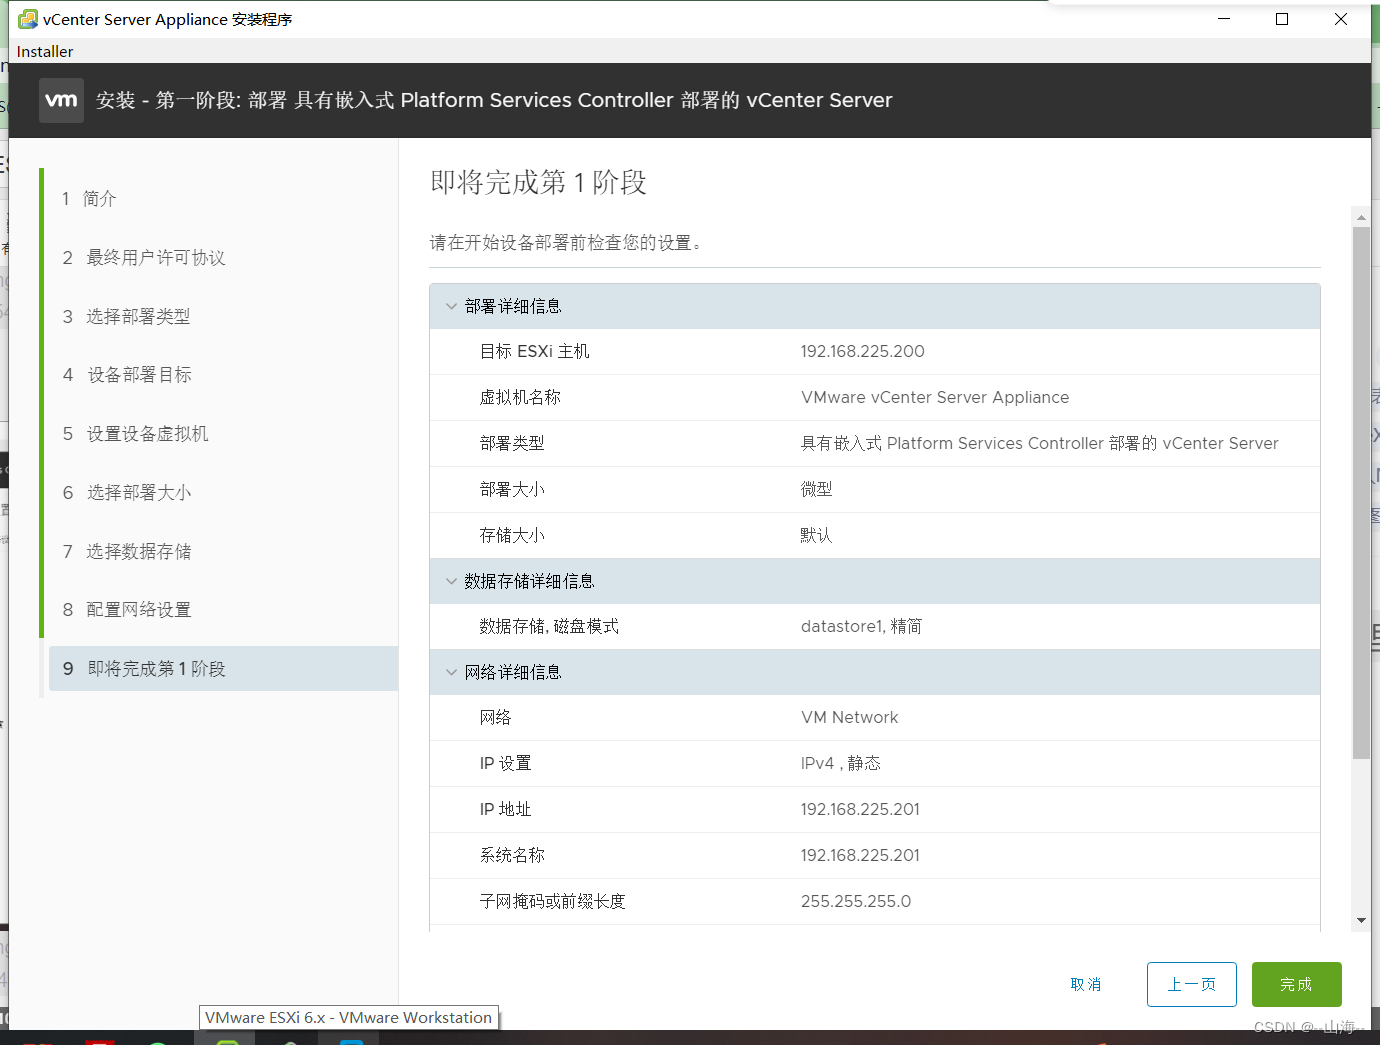The height and width of the screenshot is (1045, 1380).
Task: Click the vCenter installer title bar icon
Action: 28,19
